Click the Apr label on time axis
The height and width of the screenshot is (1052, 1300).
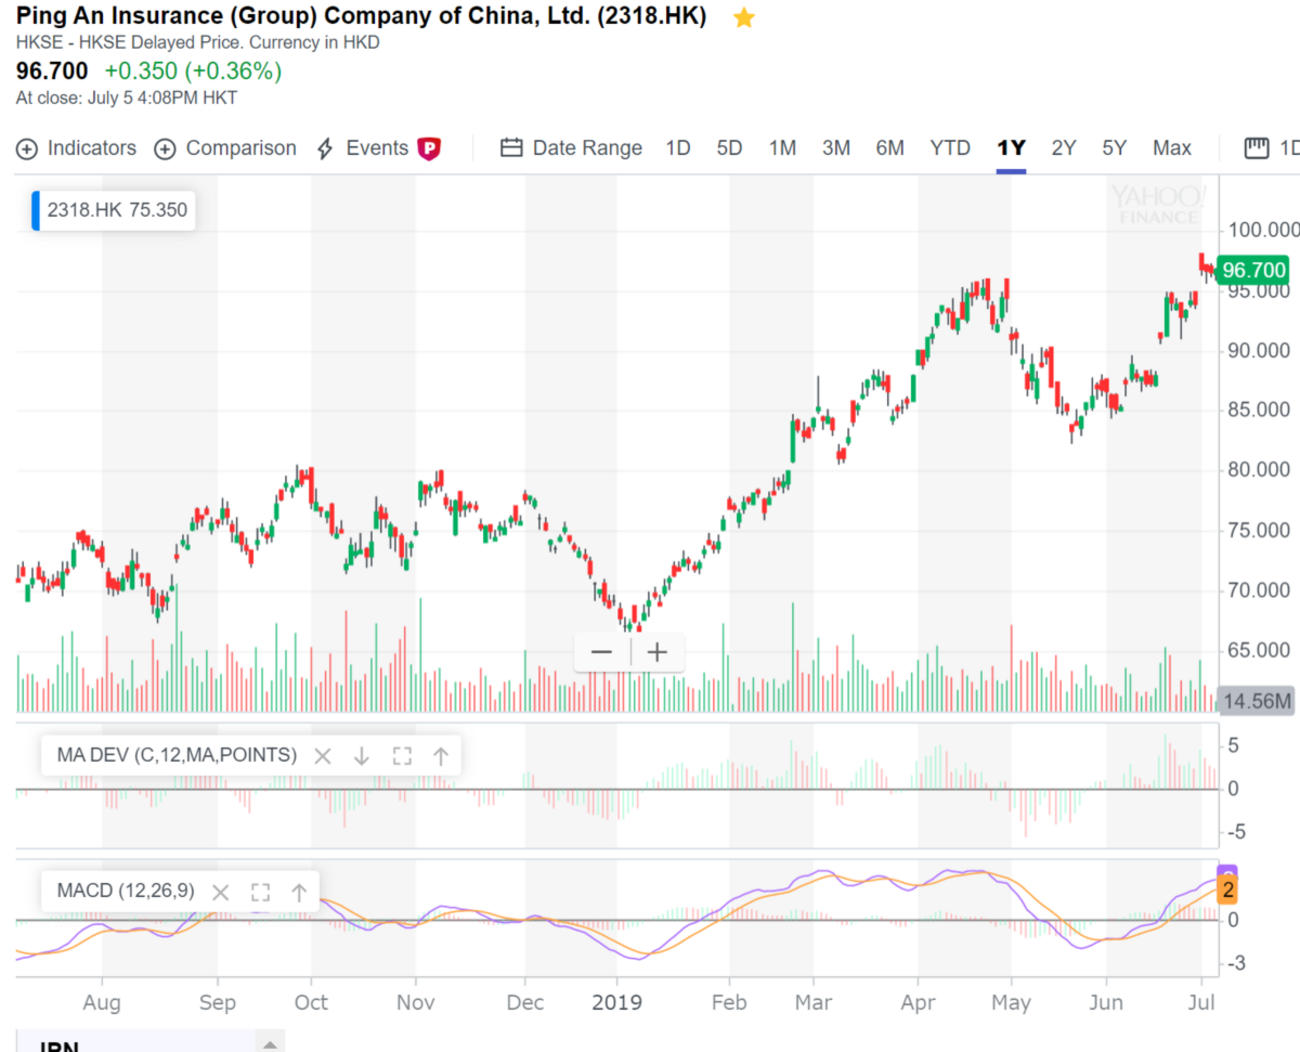coord(918,1002)
